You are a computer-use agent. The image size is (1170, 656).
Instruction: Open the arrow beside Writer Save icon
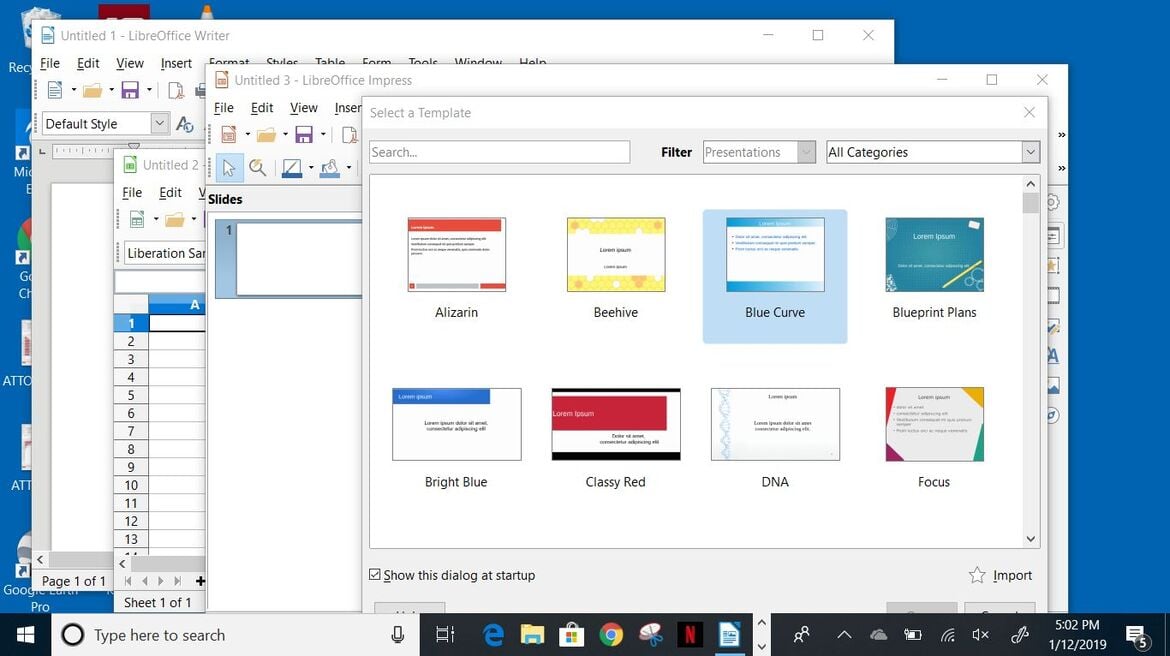point(149,90)
